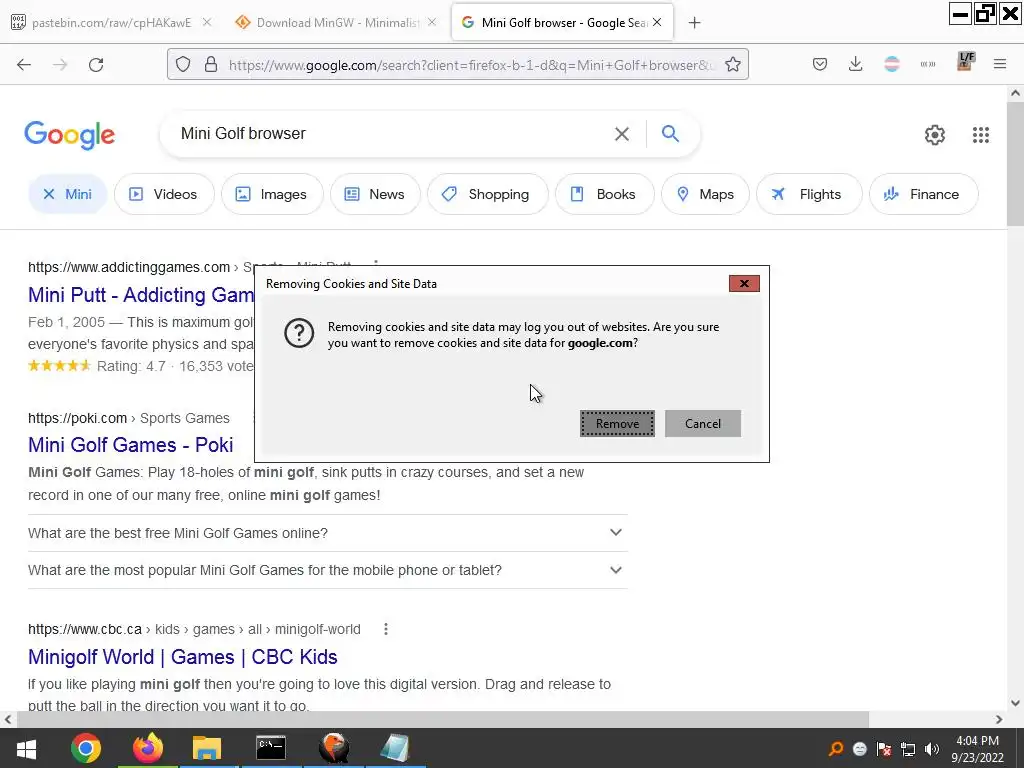Screen dimensions: 1024x768
Task: Filter results by Flights
Action: 808,194
